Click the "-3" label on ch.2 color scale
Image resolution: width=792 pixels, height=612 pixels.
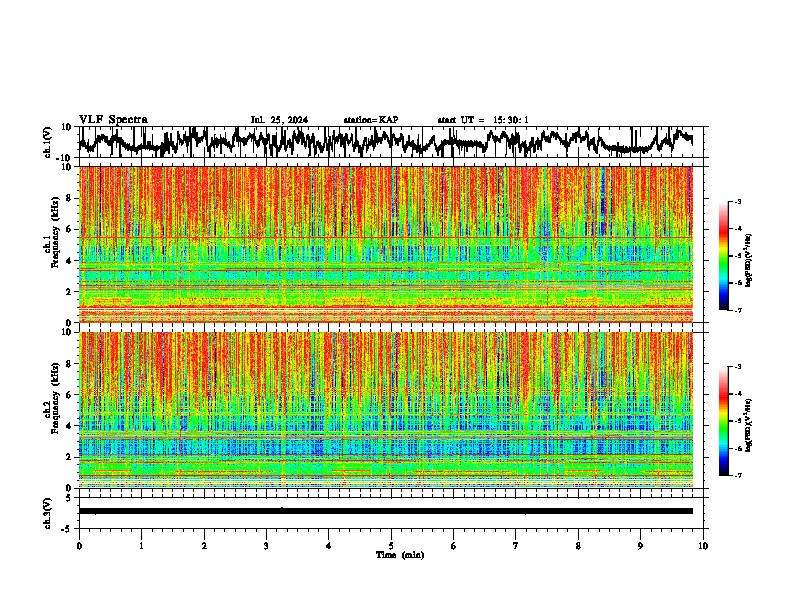[x=737, y=367]
